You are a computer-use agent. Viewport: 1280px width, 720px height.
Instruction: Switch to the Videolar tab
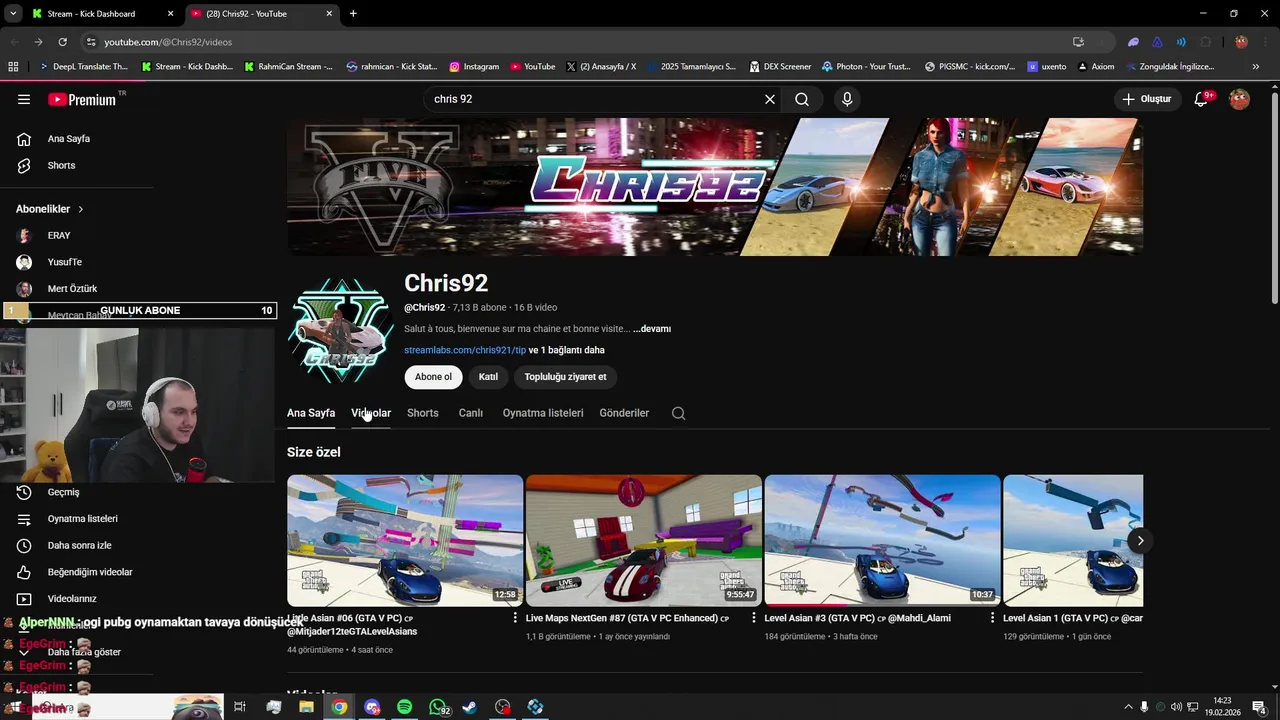pyautogui.click(x=371, y=413)
